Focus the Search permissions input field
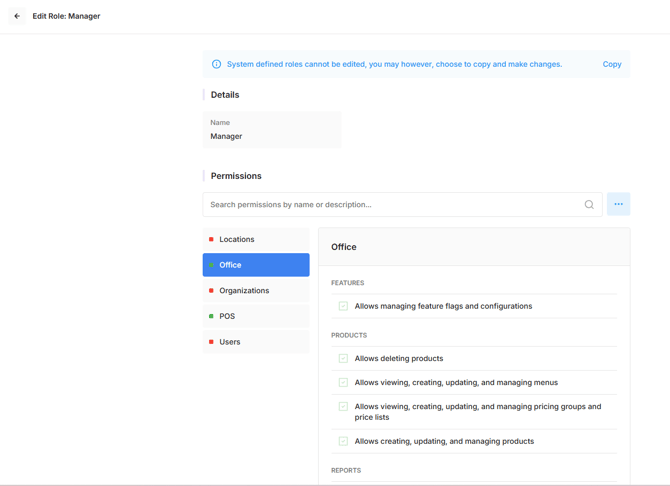Screen dimensions: 670x486 pos(403,205)
